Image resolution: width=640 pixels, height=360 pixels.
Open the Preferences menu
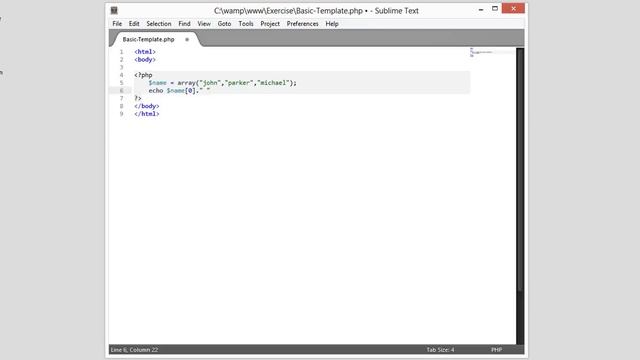click(x=302, y=24)
